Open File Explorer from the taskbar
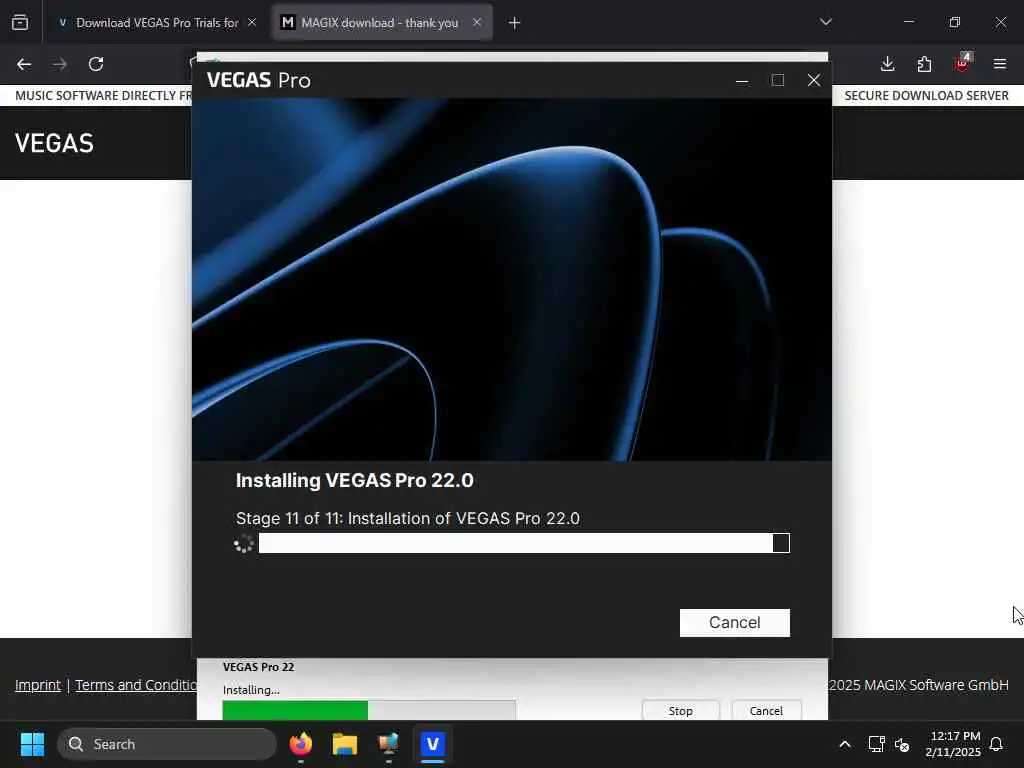This screenshot has width=1024, height=768. tap(345, 744)
